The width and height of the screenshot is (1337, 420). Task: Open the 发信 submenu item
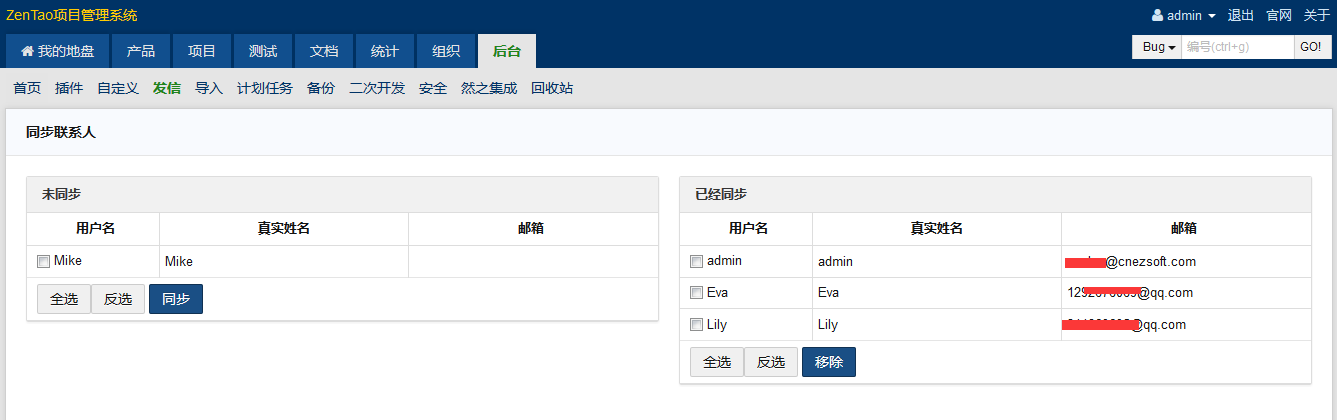tap(167, 88)
